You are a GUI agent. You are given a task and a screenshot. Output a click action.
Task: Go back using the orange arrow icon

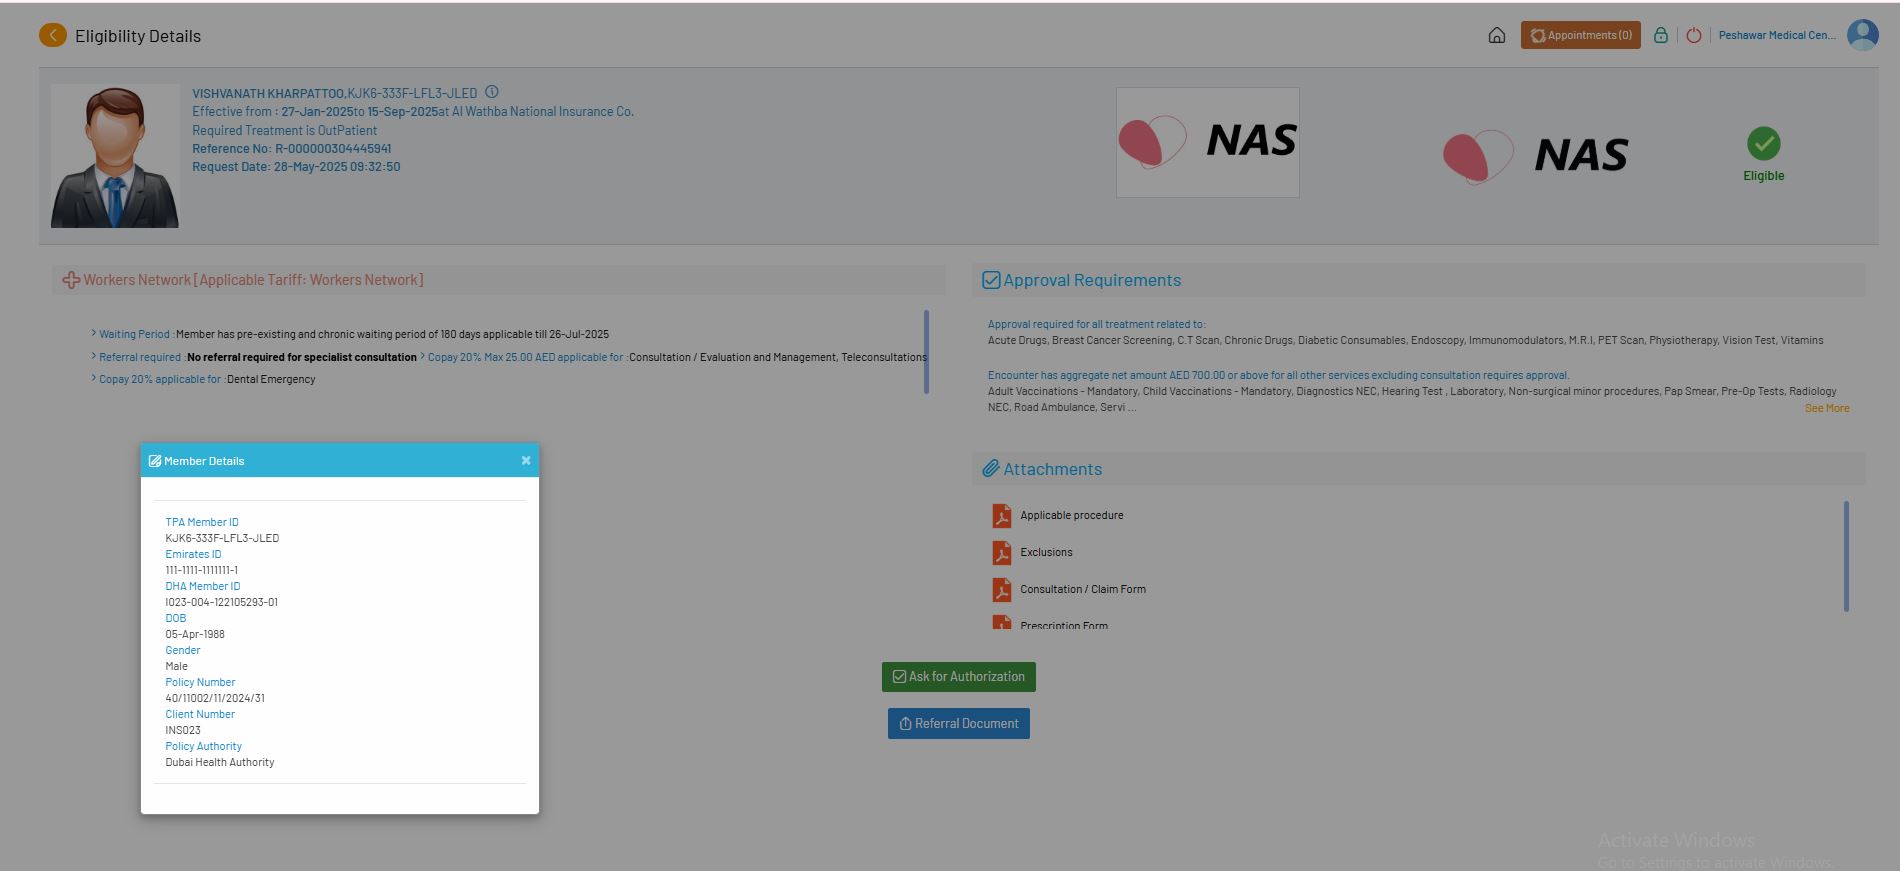(53, 35)
